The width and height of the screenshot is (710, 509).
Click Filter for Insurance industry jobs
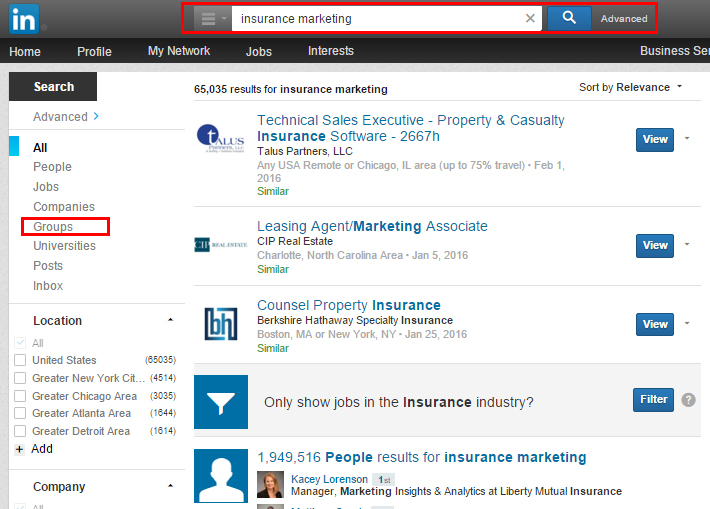click(x=653, y=399)
